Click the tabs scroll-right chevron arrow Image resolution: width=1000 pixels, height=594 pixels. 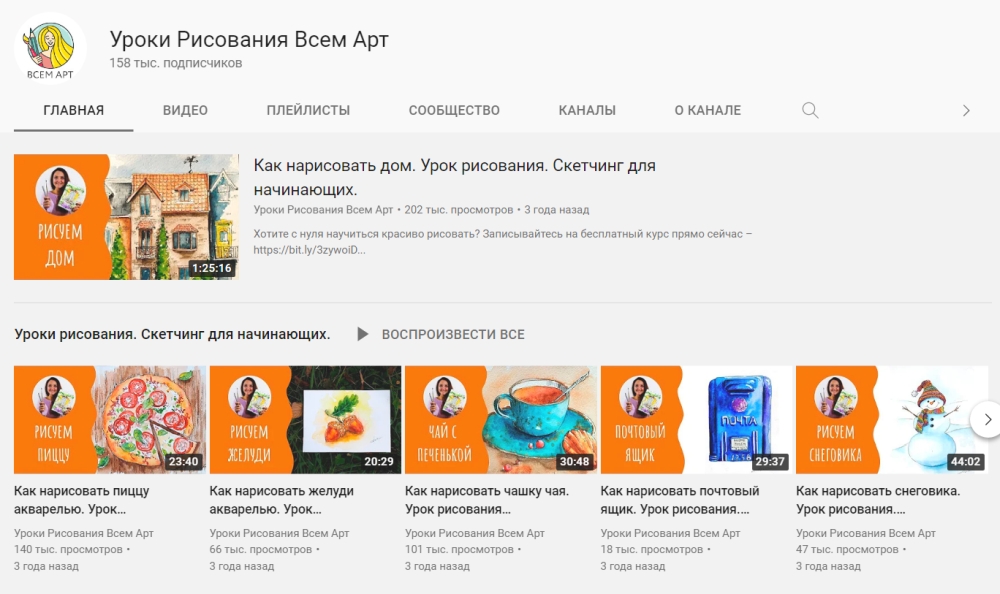click(966, 110)
